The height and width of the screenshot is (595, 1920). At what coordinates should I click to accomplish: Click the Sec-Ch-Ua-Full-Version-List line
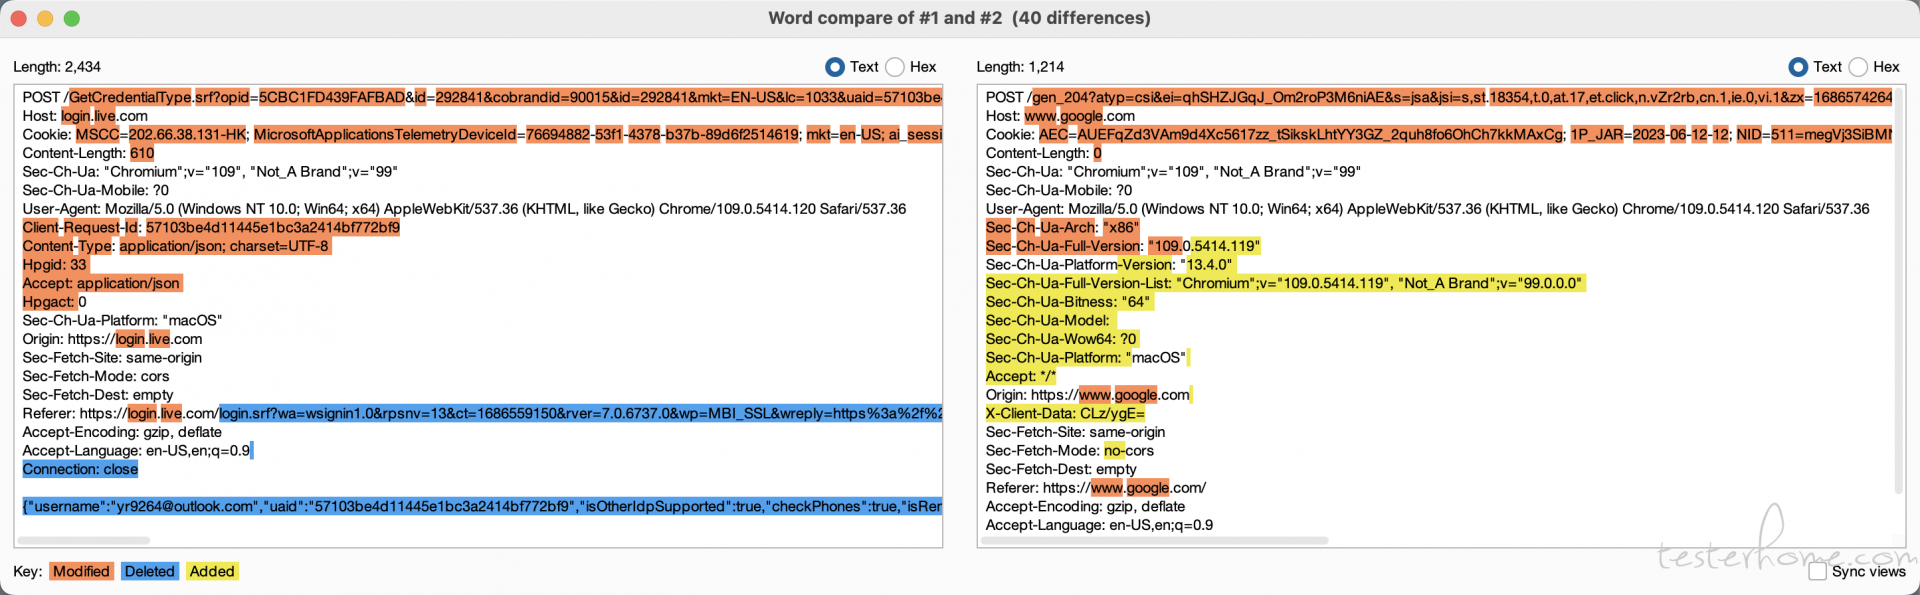click(x=1285, y=283)
